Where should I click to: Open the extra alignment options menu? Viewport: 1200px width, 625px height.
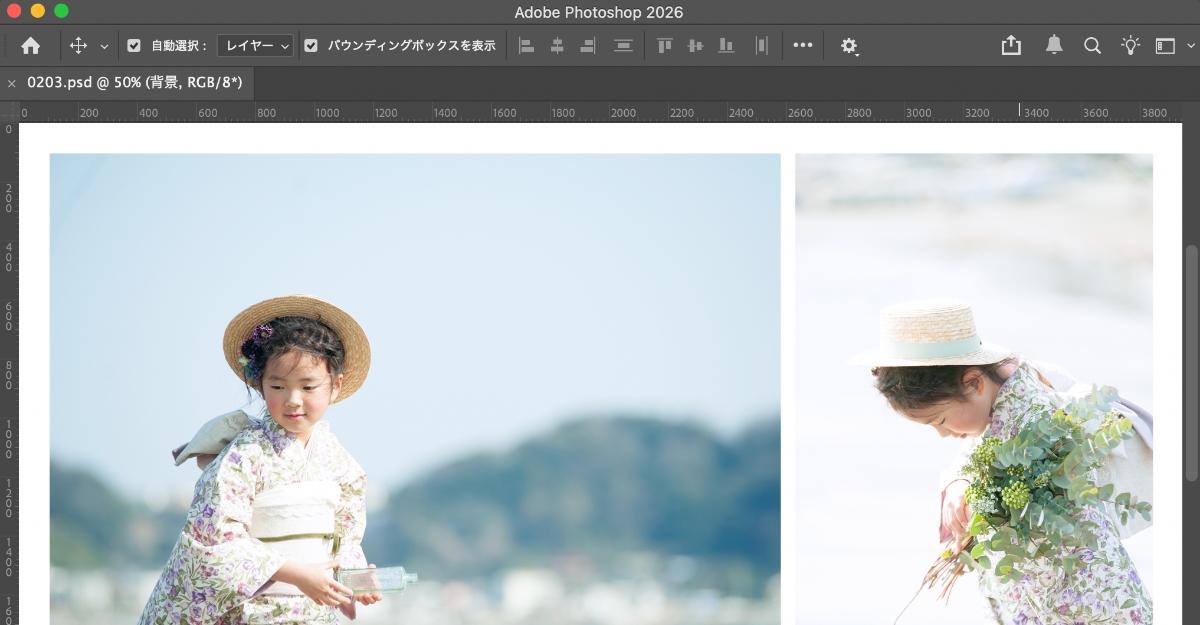click(802, 45)
